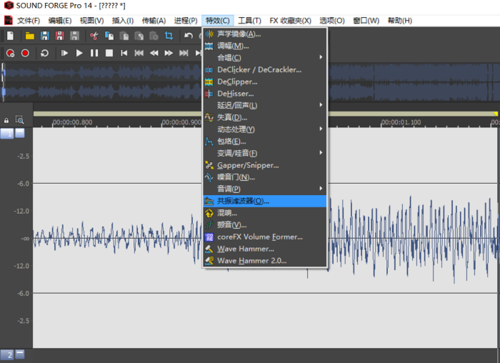
Task: Stop playback with the square Stop button
Action: click(x=109, y=53)
